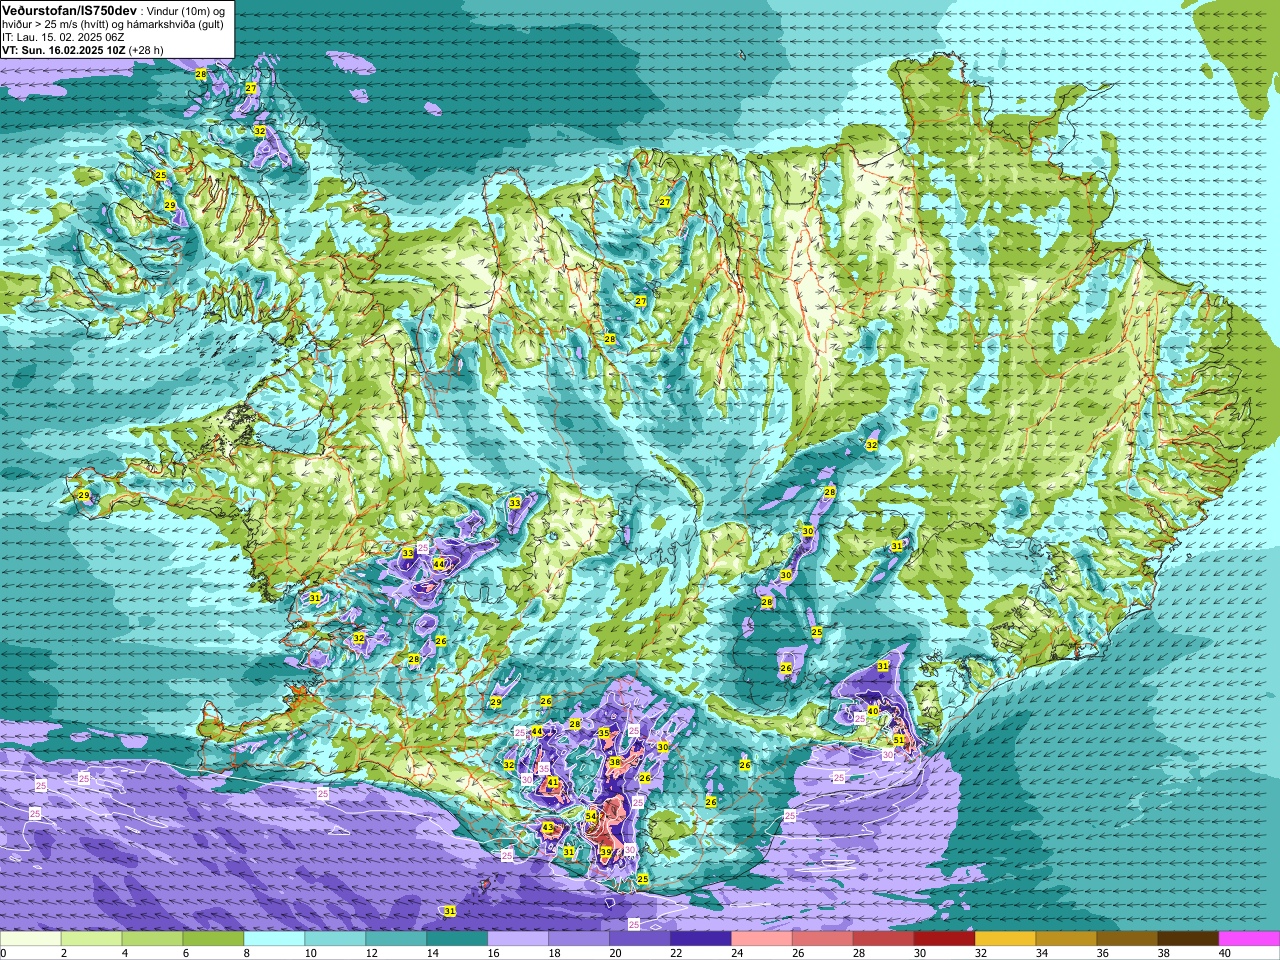Select the 28–30 m/s red legend swatch
Image resolution: width=1280 pixels, height=960 pixels.
click(x=884, y=939)
